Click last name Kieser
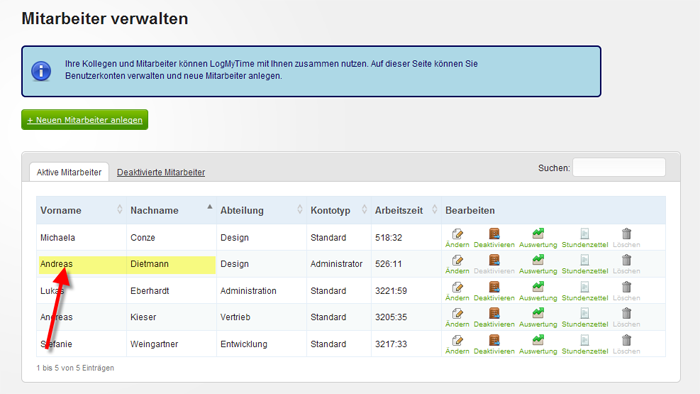This screenshot has height=394, width=700. [x=143, y=317]
